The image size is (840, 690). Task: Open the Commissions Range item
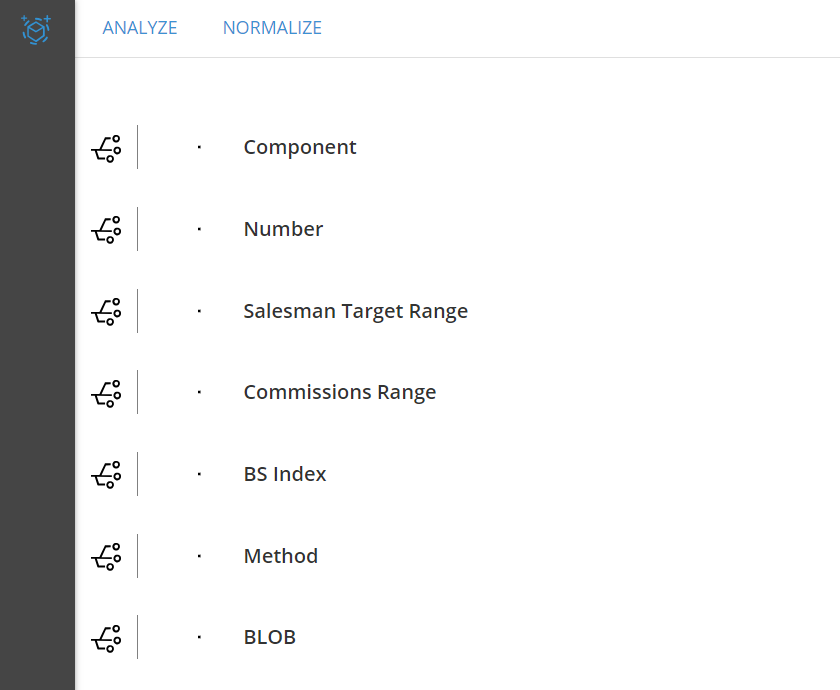pyautogui.click(x=340, y=392)
